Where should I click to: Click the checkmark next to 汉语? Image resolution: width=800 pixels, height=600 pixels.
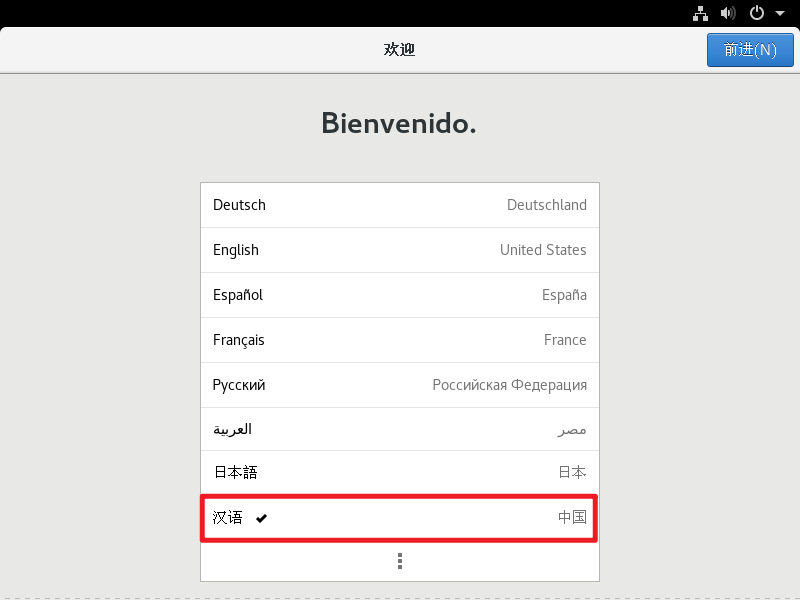261,518
